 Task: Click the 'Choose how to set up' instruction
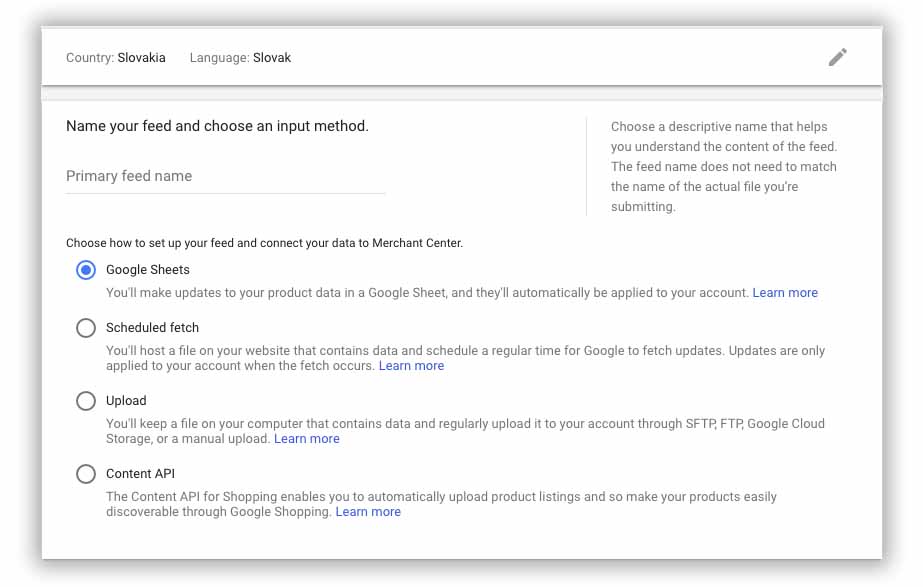[x=264, y=243]
